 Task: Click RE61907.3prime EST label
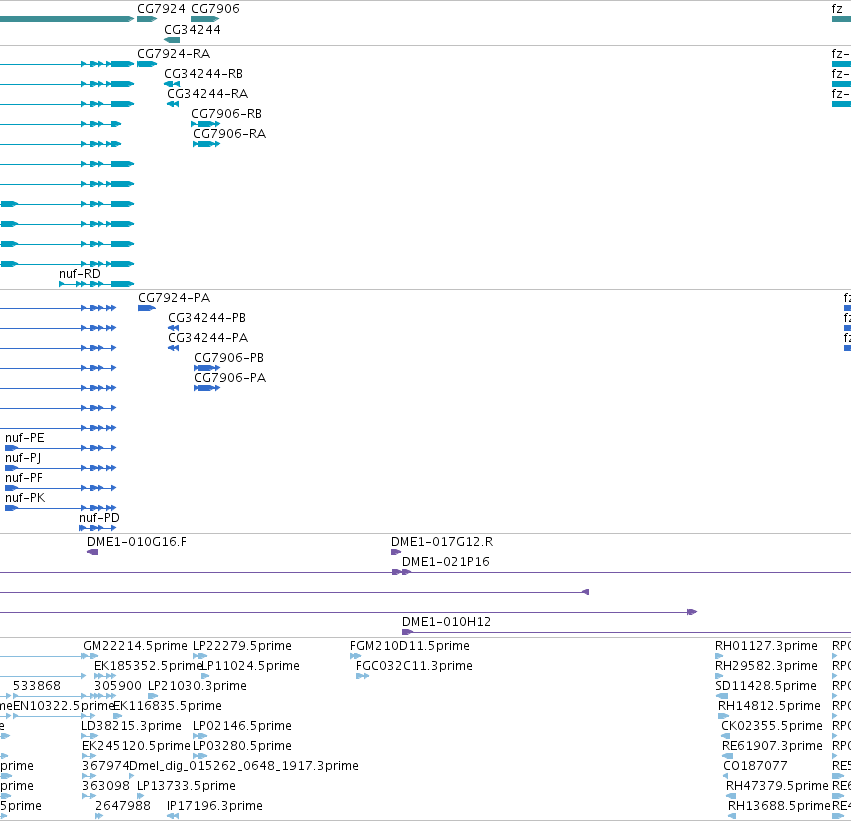(772, 747)
